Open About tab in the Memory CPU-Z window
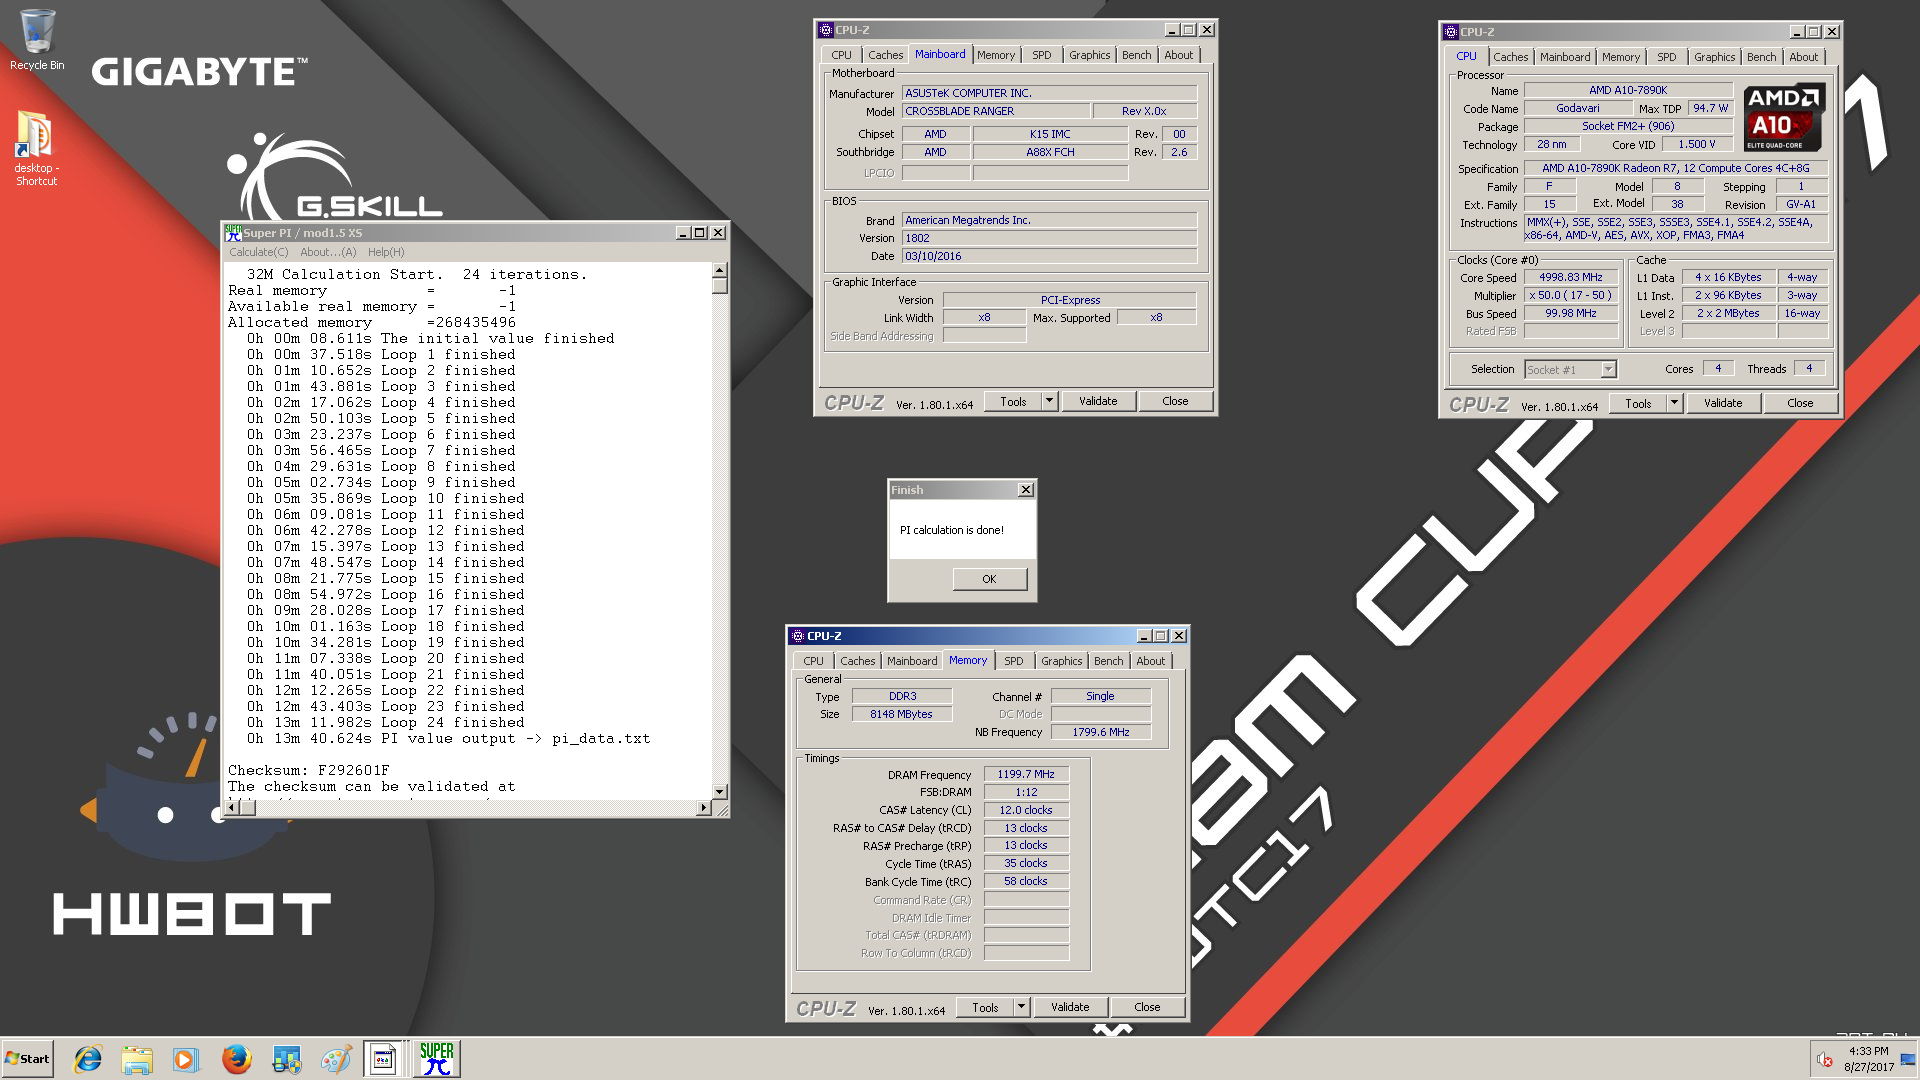1920x1080 pixels. (x=1150, y=661)
